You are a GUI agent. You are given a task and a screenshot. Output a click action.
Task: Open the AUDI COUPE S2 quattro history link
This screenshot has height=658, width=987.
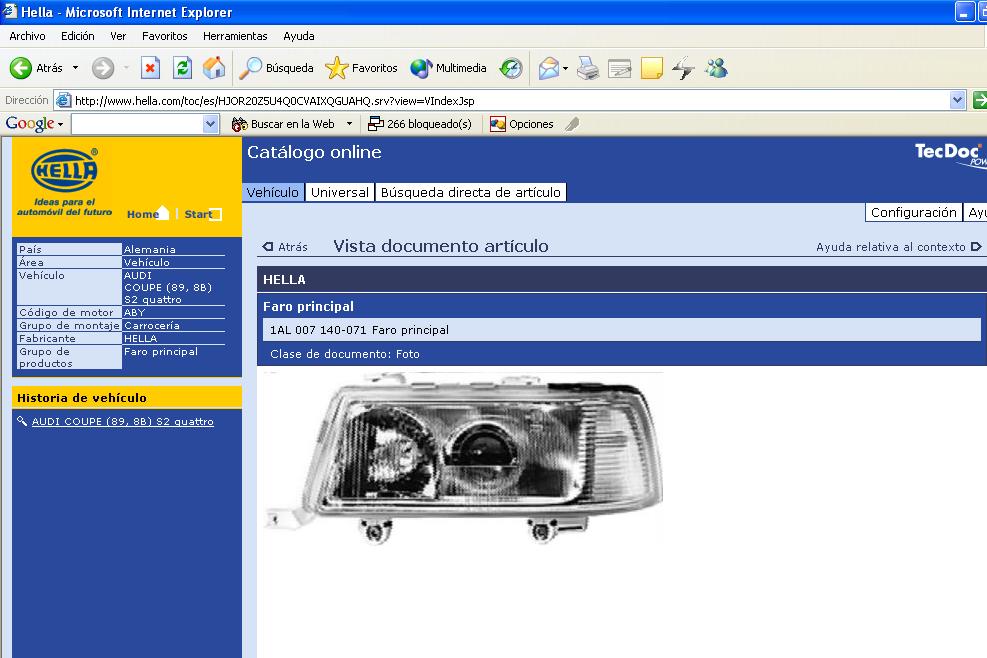tap(123, 421)
